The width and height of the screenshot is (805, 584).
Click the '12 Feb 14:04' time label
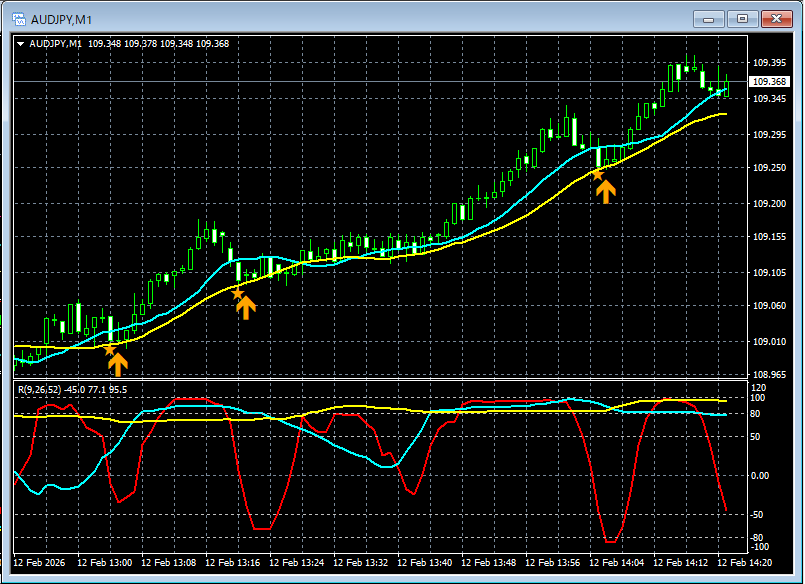(x=617, y=562)
